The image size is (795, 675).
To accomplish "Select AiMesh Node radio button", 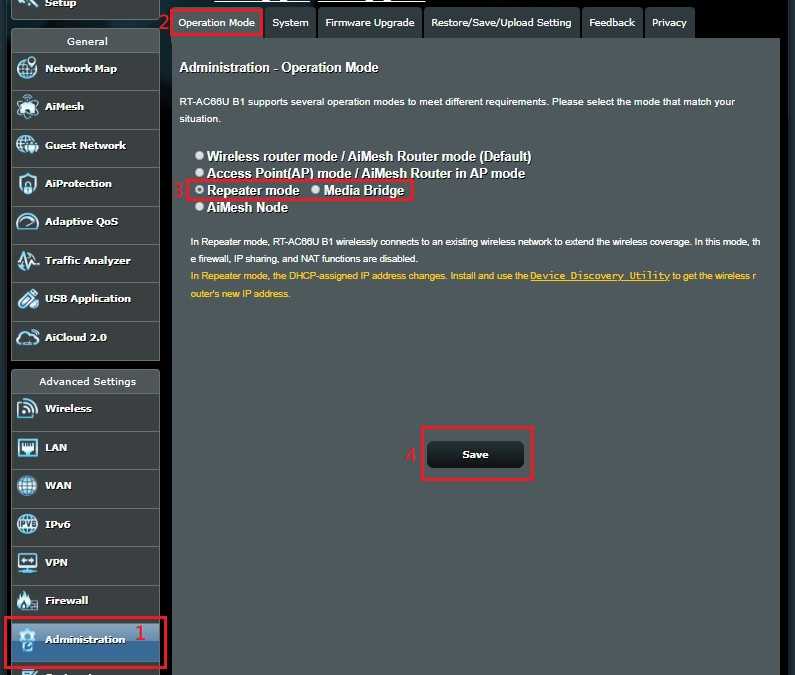I will coord(199,207).
